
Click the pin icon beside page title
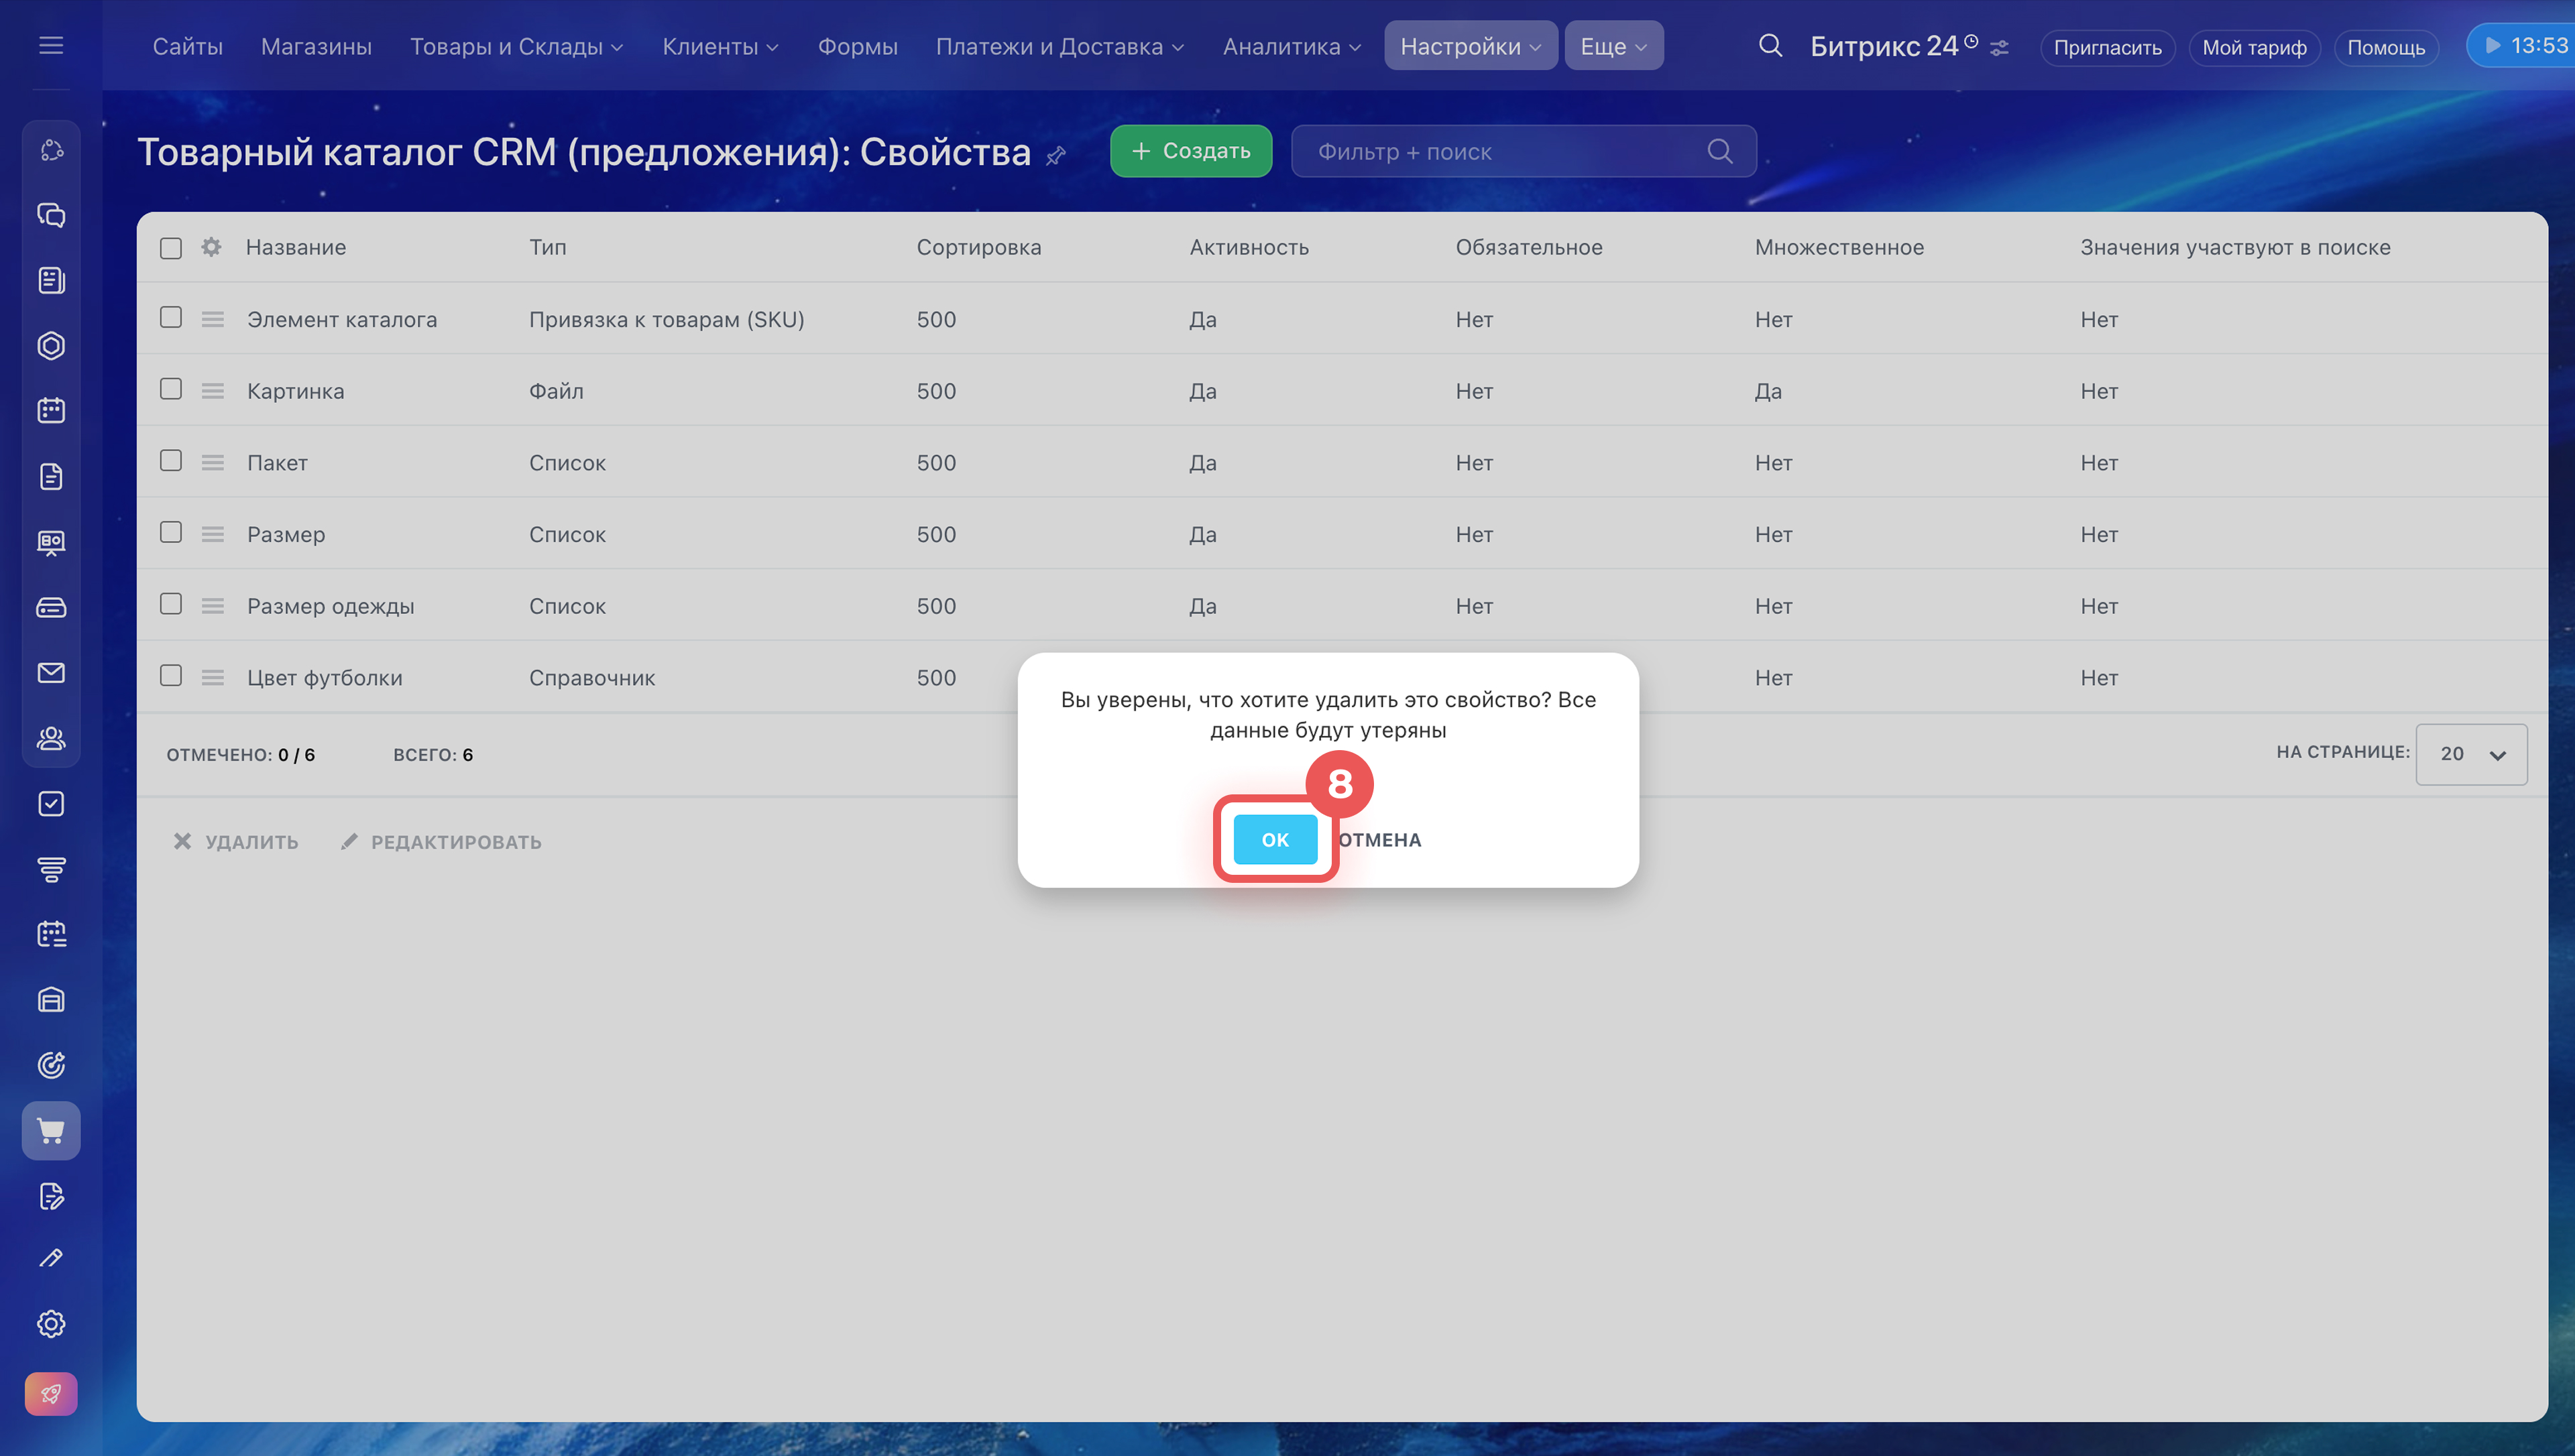tap(1056, 155)
